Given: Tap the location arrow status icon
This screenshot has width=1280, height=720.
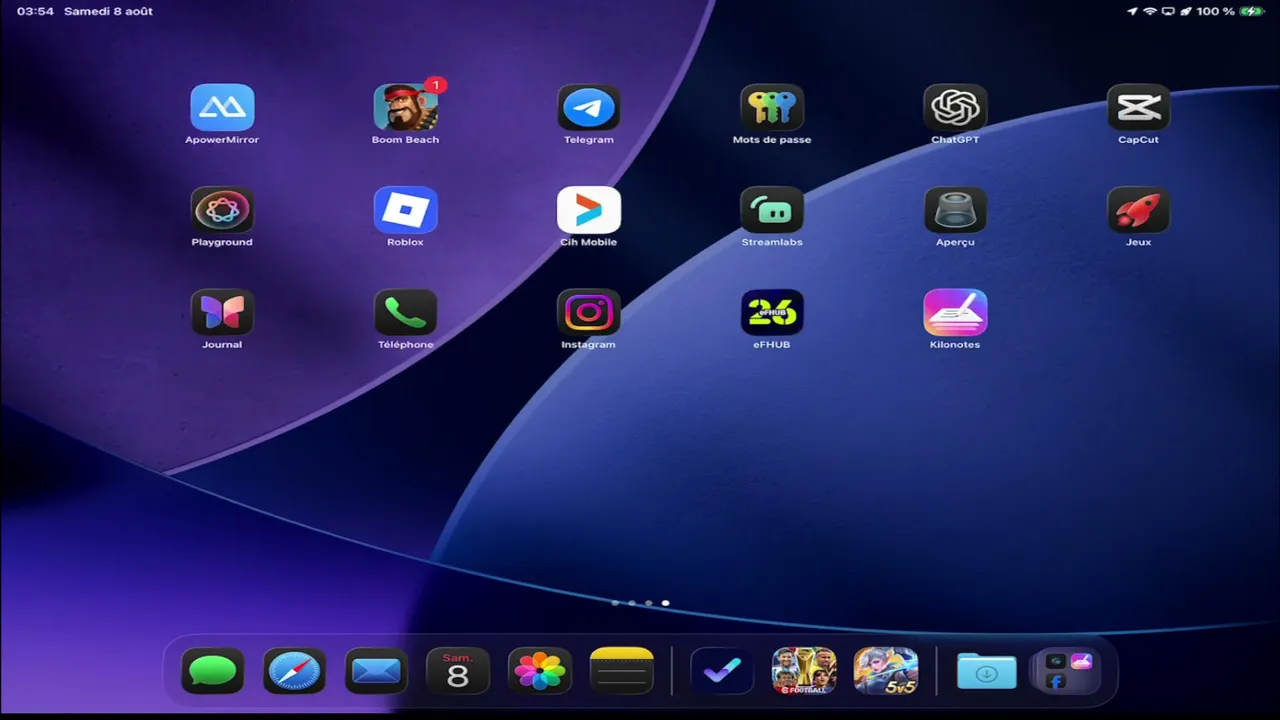Looking at the screenshot, I should pos(1132,11).
